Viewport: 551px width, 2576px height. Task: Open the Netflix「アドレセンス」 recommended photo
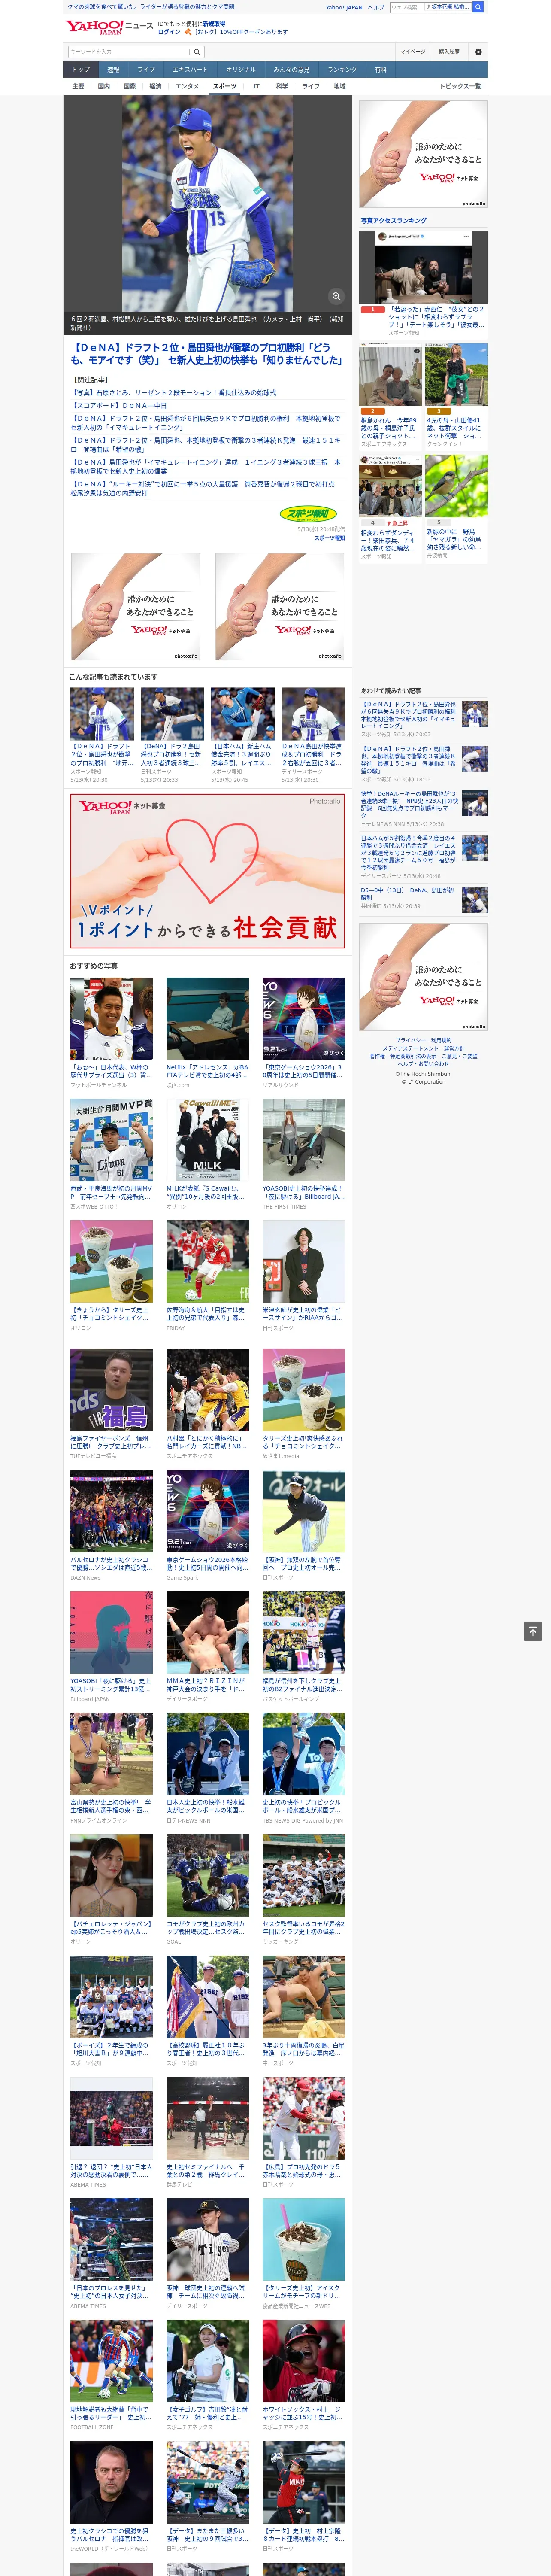coord(207,1019)
